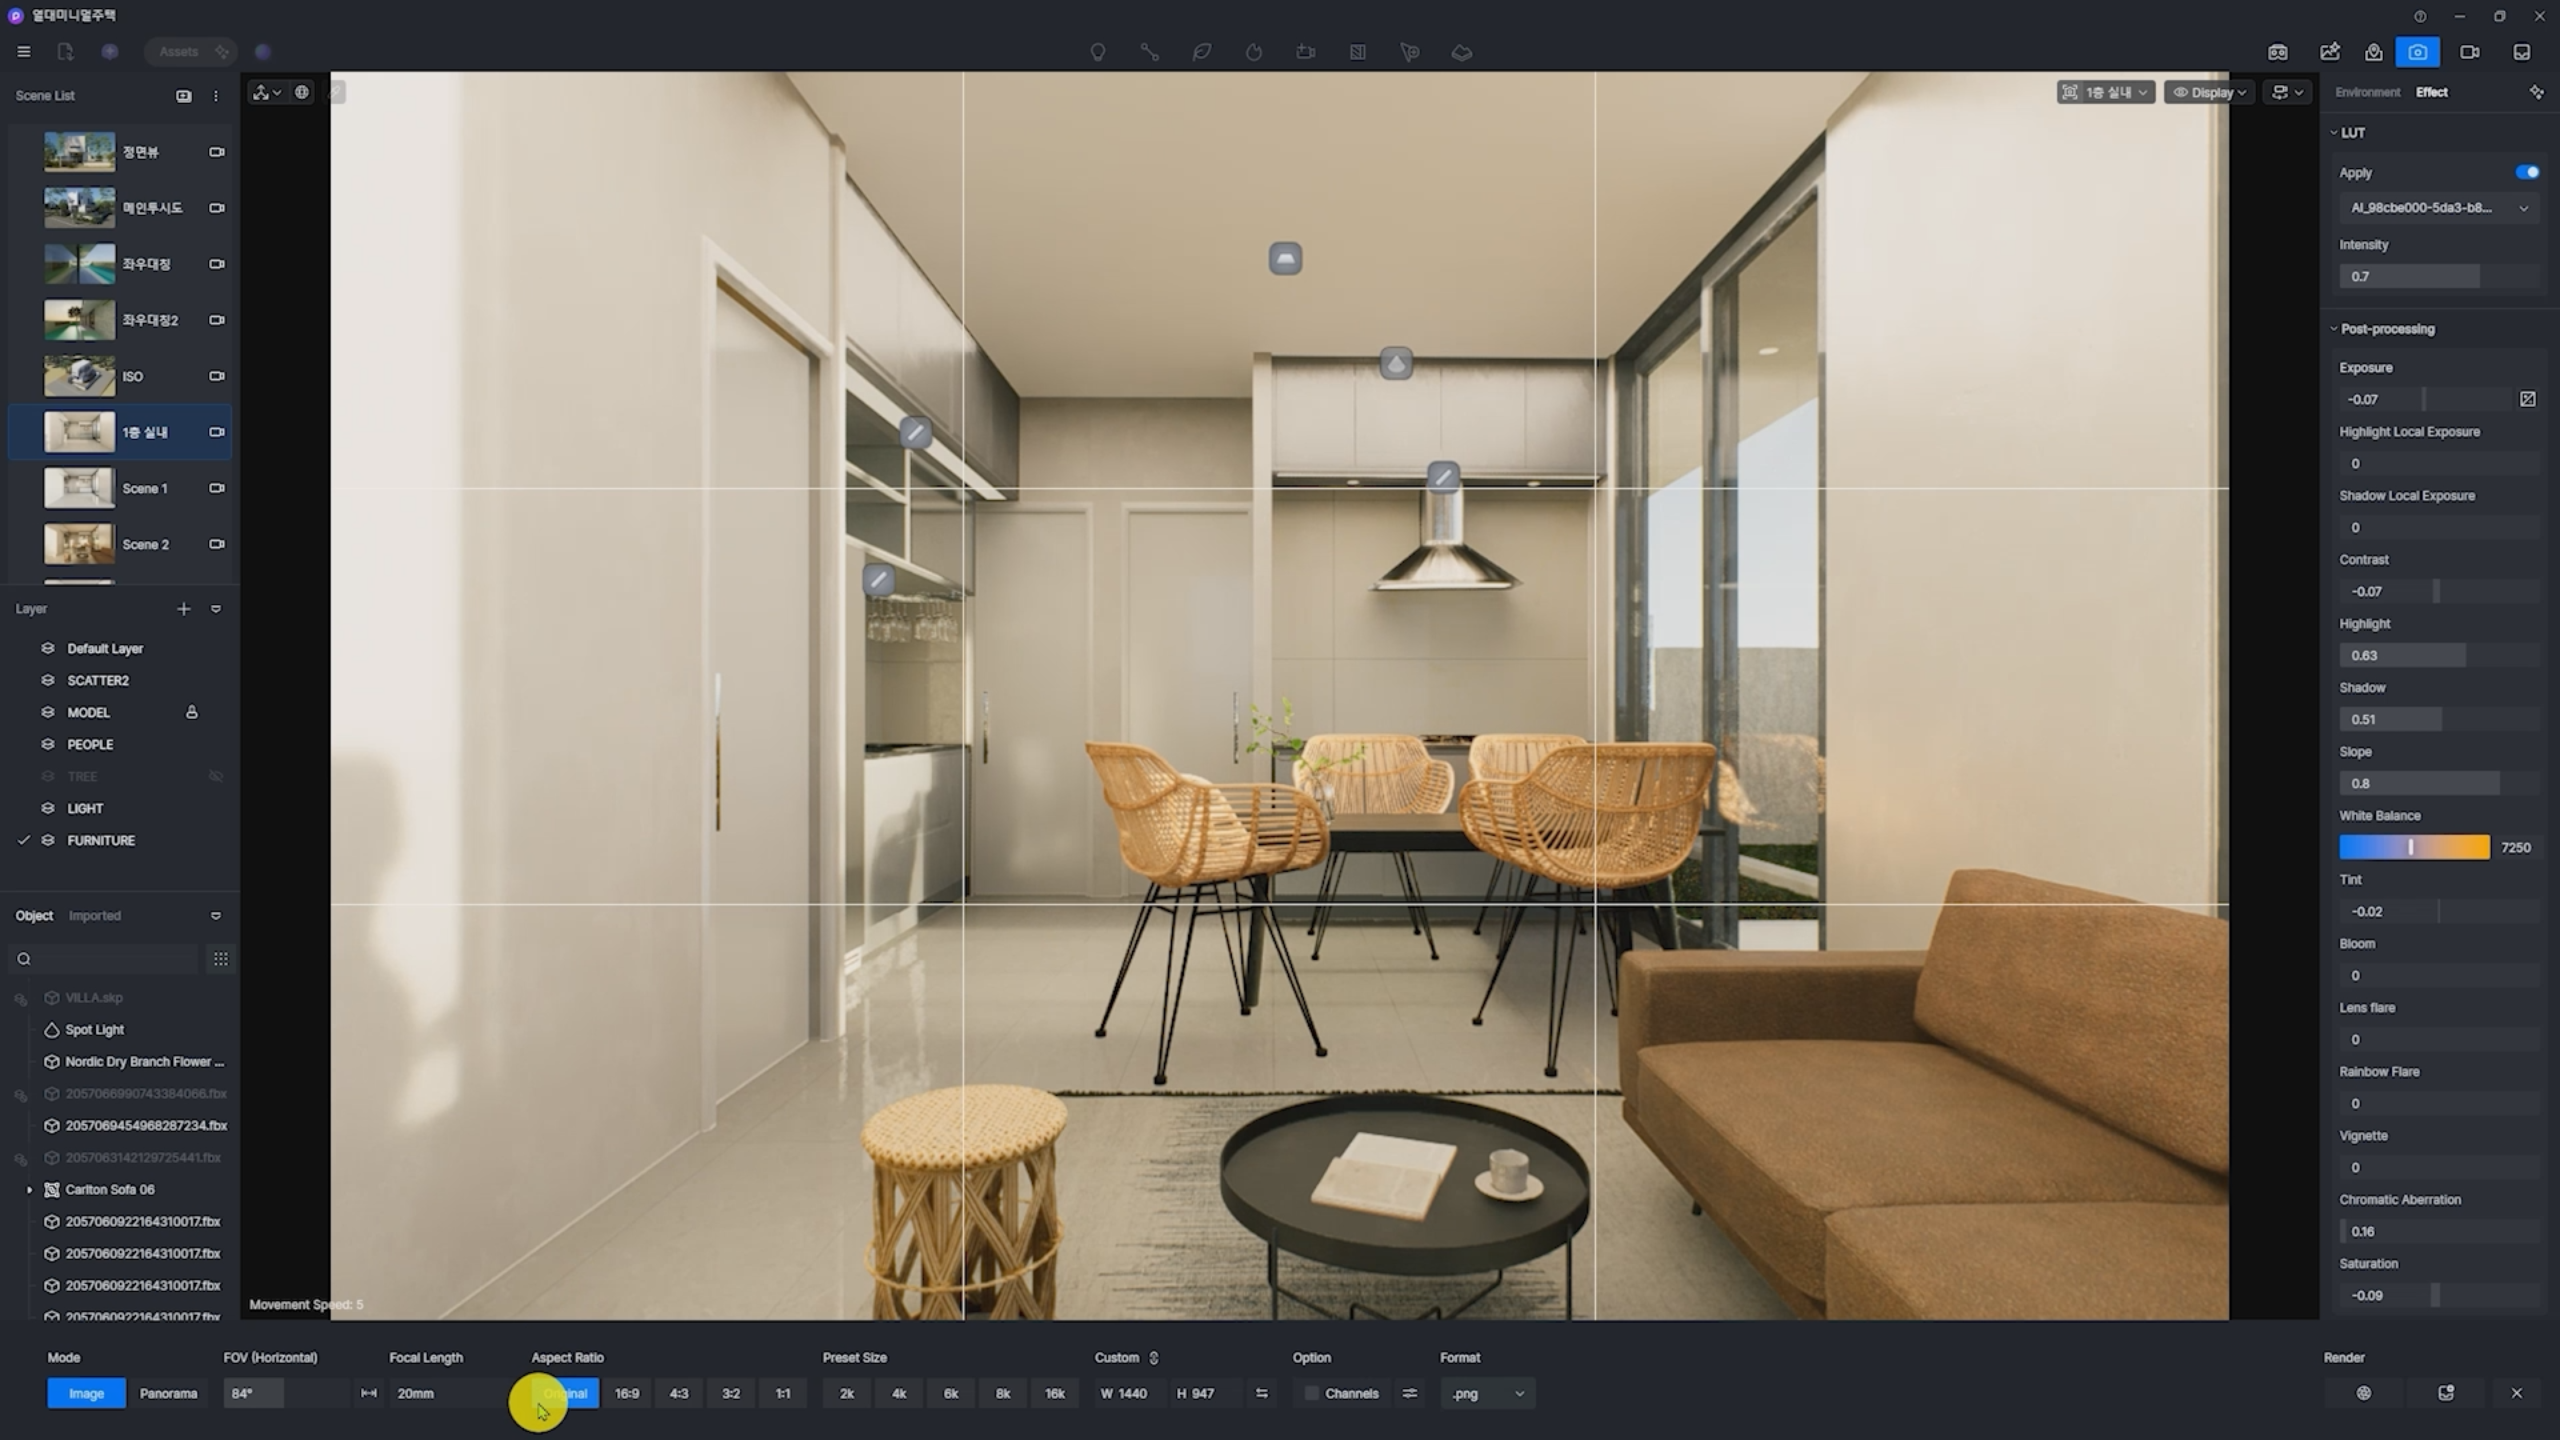2560x1440 pixels.
Task: Click the FOV width link icon
Action: [369, 1393]
